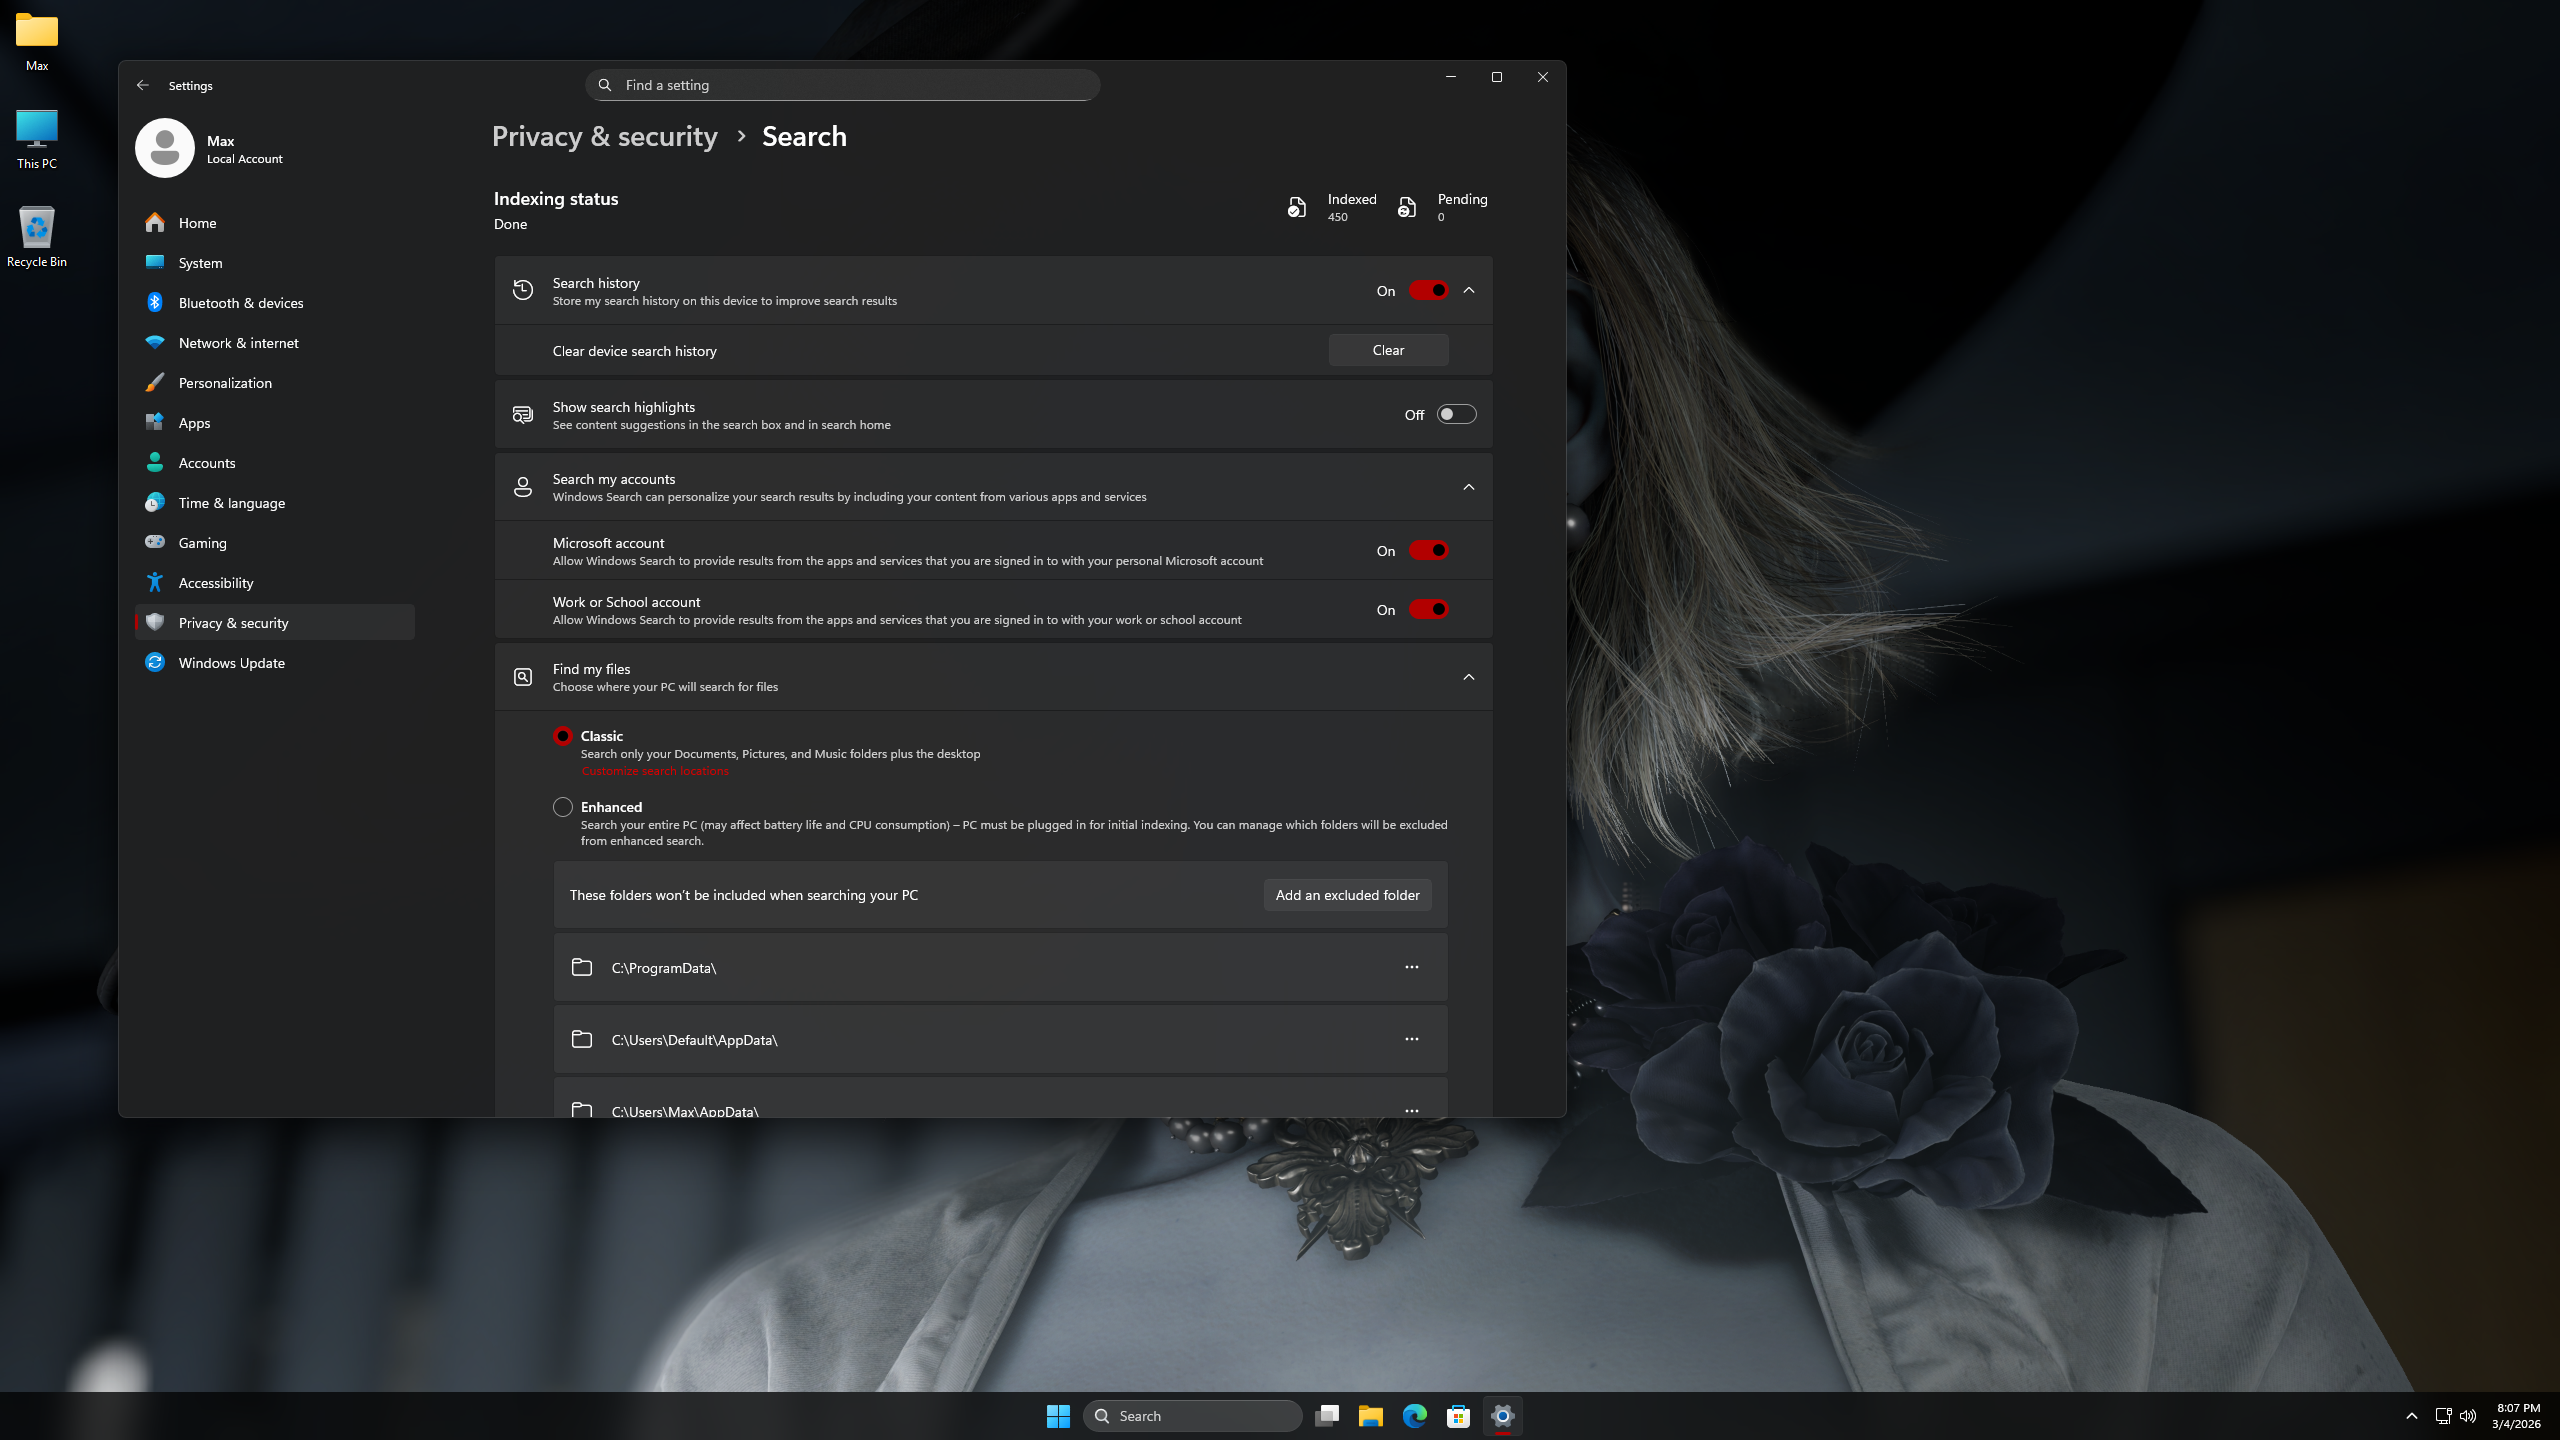Viewport: 2560px width, 1440px height.
Task: Click the C:\ProgramData\ folder icon
Action: [582, 967]
